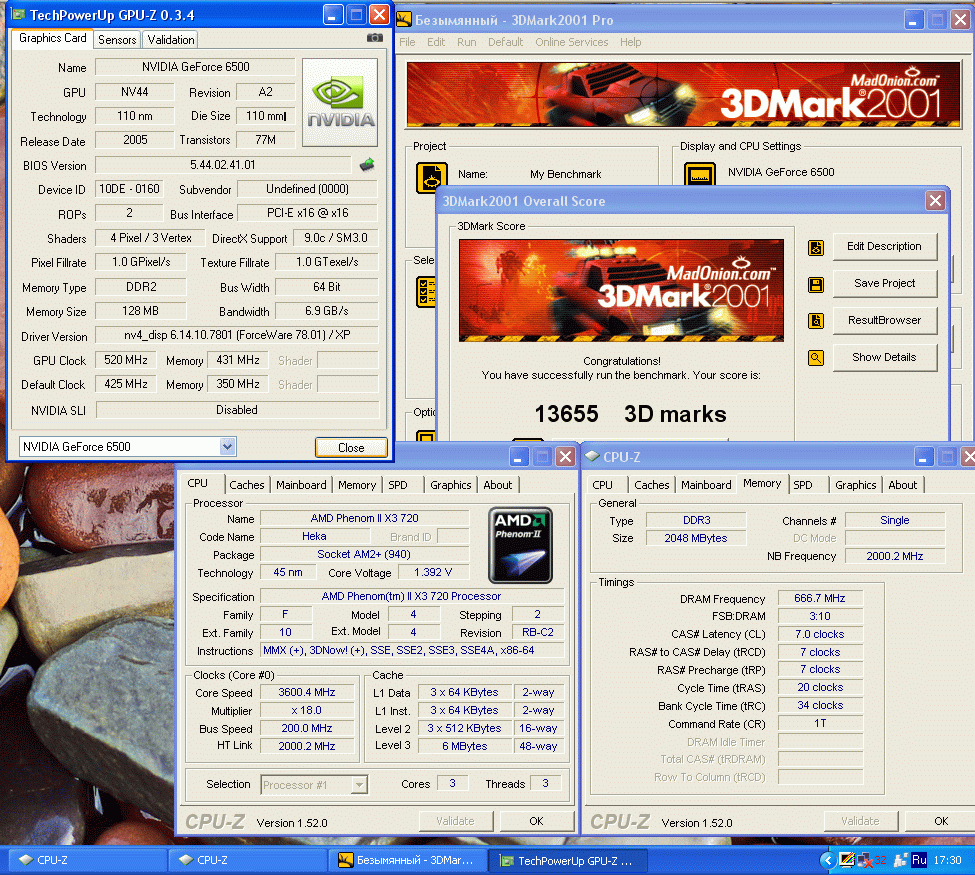
Task: Open About tab in right CPU-Z window
Action: (x=902, y=485)
